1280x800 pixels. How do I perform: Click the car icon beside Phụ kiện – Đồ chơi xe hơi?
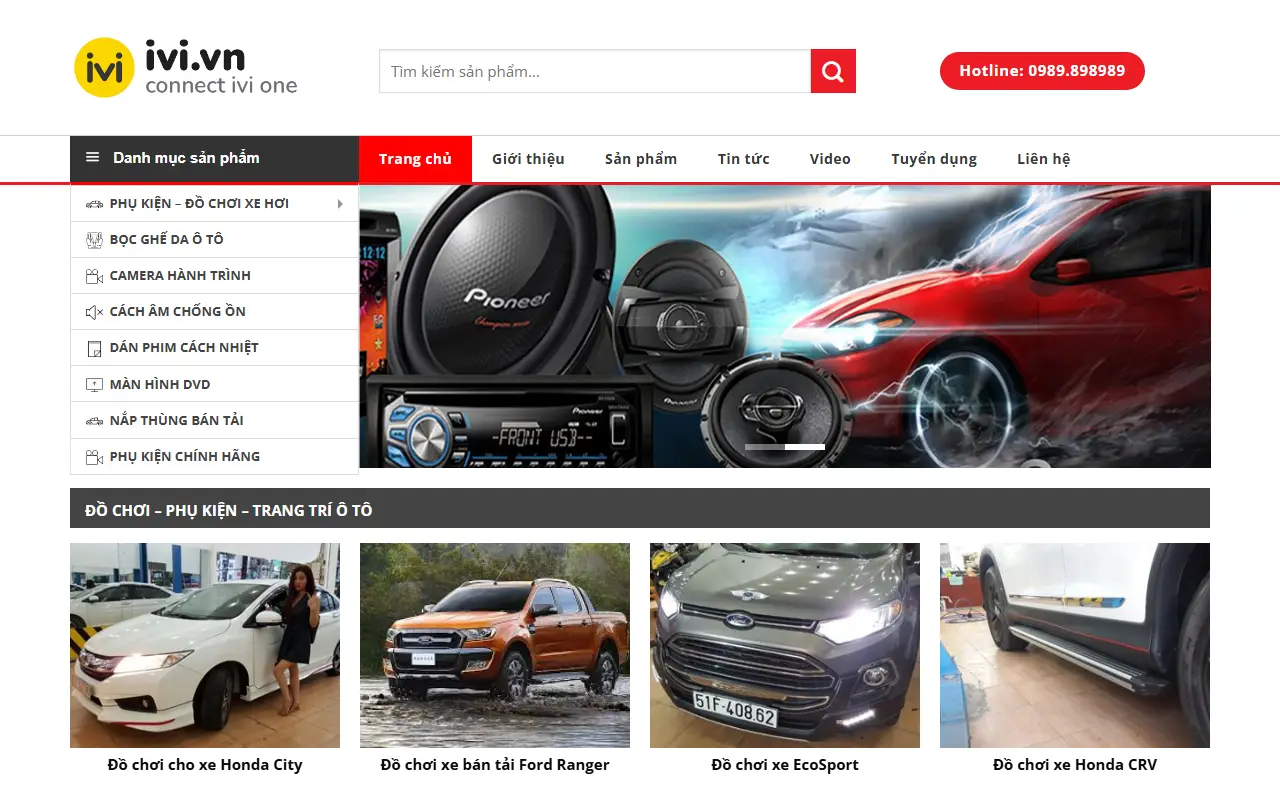pyautogui.click(x=94, y=204)
